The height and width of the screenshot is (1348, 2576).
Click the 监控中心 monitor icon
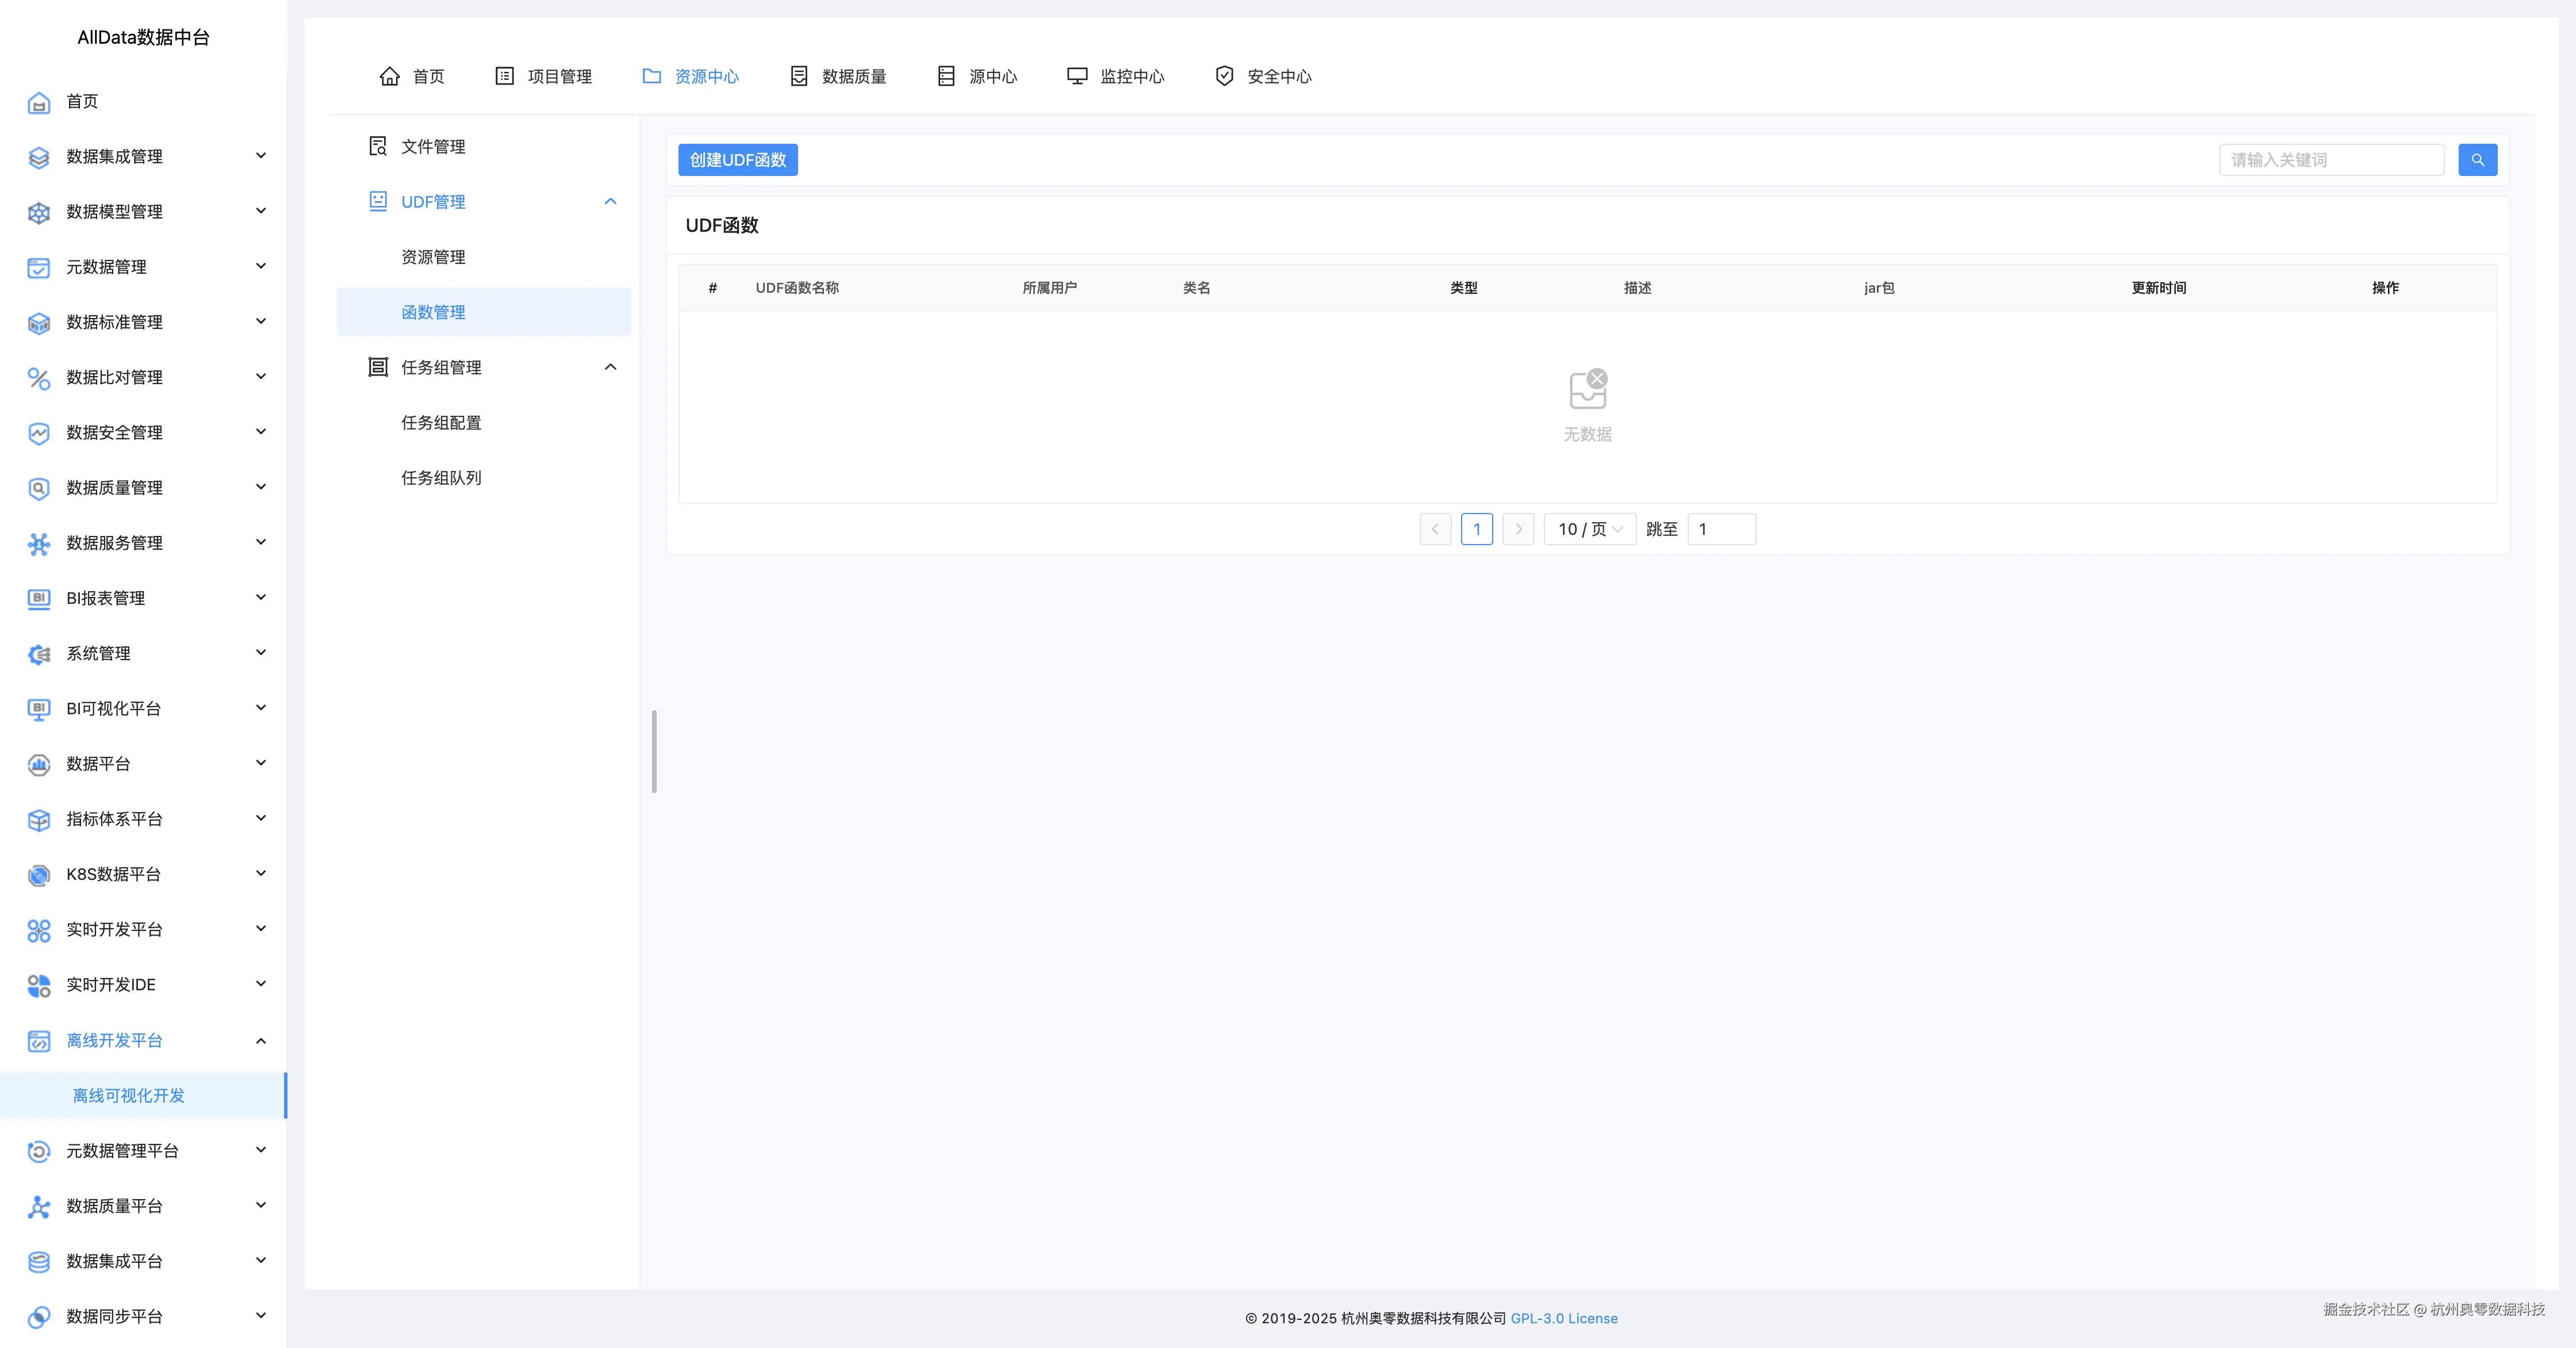1077,77
